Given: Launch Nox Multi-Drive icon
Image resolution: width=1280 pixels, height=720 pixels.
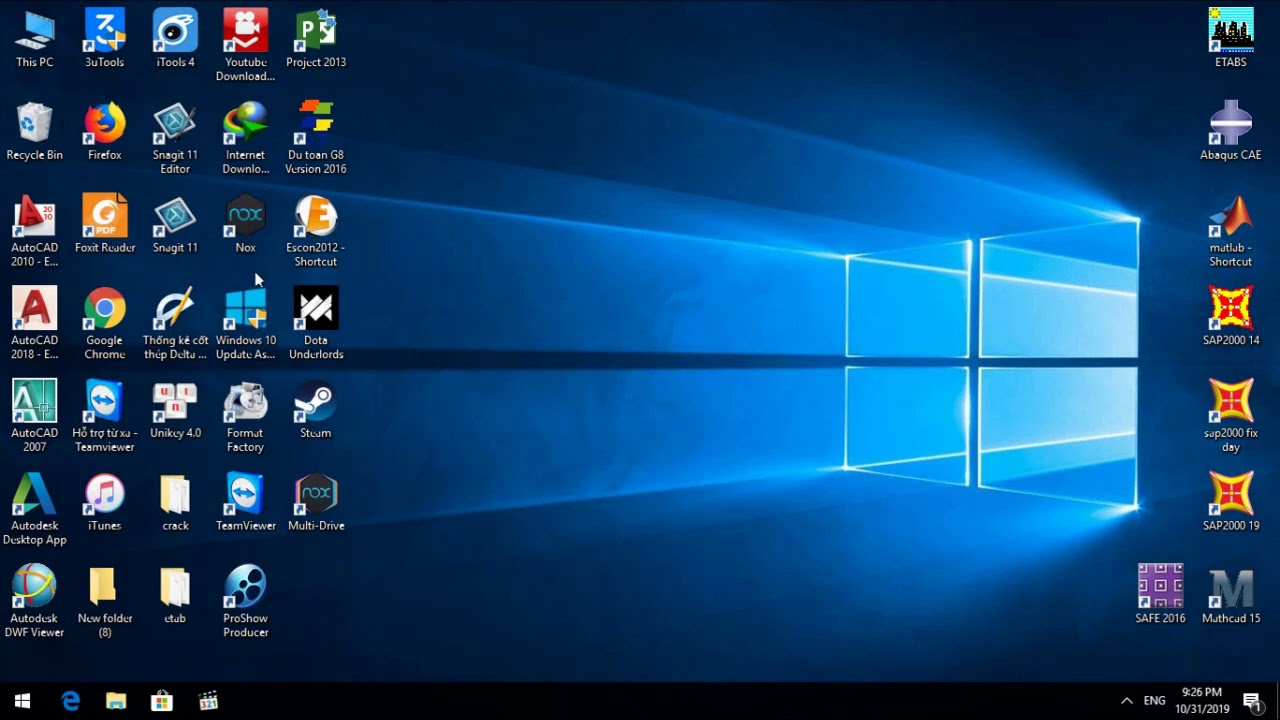Looking at the screenshot, I should click(316, 503).
